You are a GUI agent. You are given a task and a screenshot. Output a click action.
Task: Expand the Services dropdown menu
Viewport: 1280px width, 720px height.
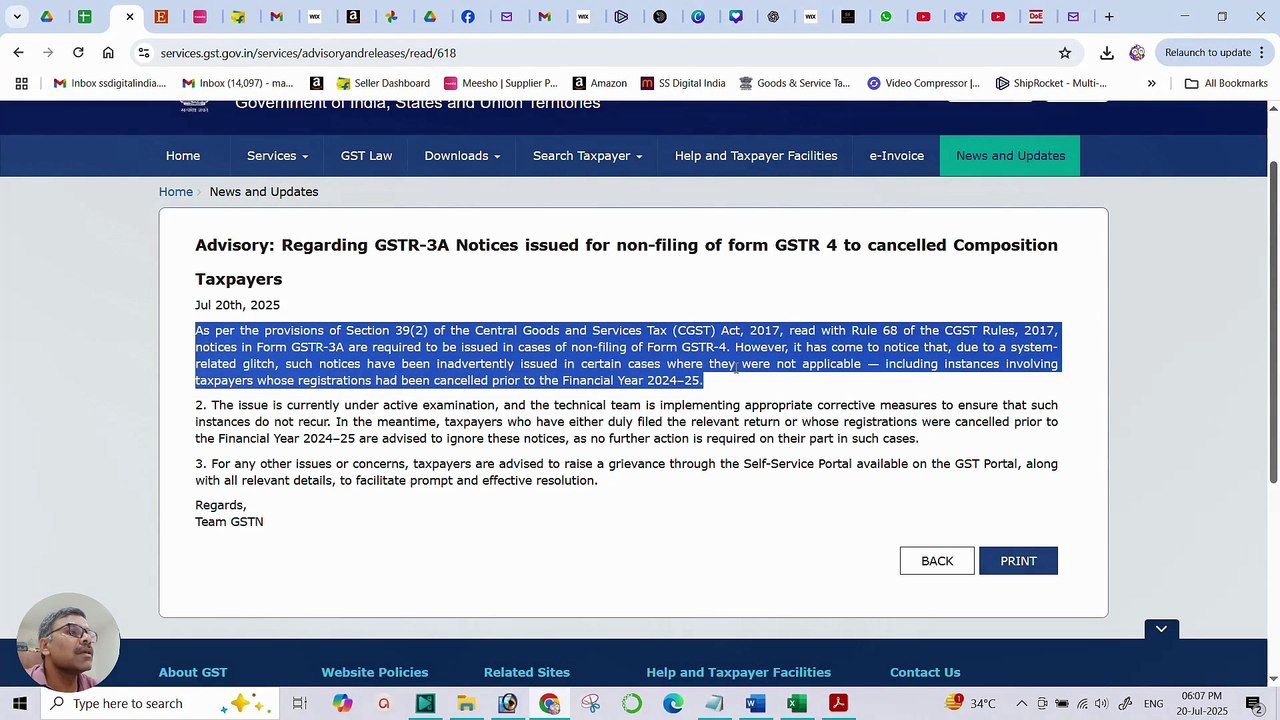point(277,156)
